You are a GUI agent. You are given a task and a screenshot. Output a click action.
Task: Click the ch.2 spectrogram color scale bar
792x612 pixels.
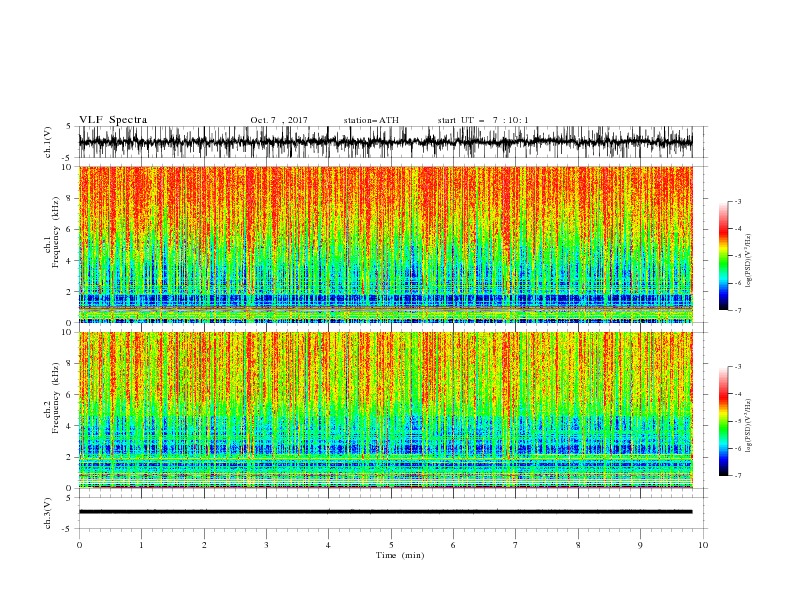point(723,421)
